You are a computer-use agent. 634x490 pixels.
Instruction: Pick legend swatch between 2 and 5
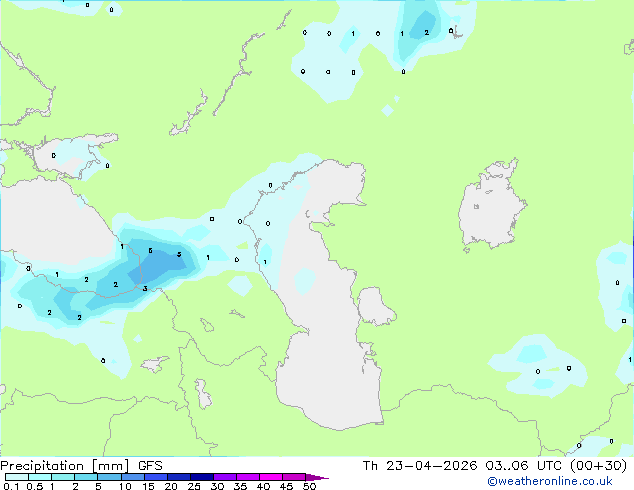[x=86, y=477]
